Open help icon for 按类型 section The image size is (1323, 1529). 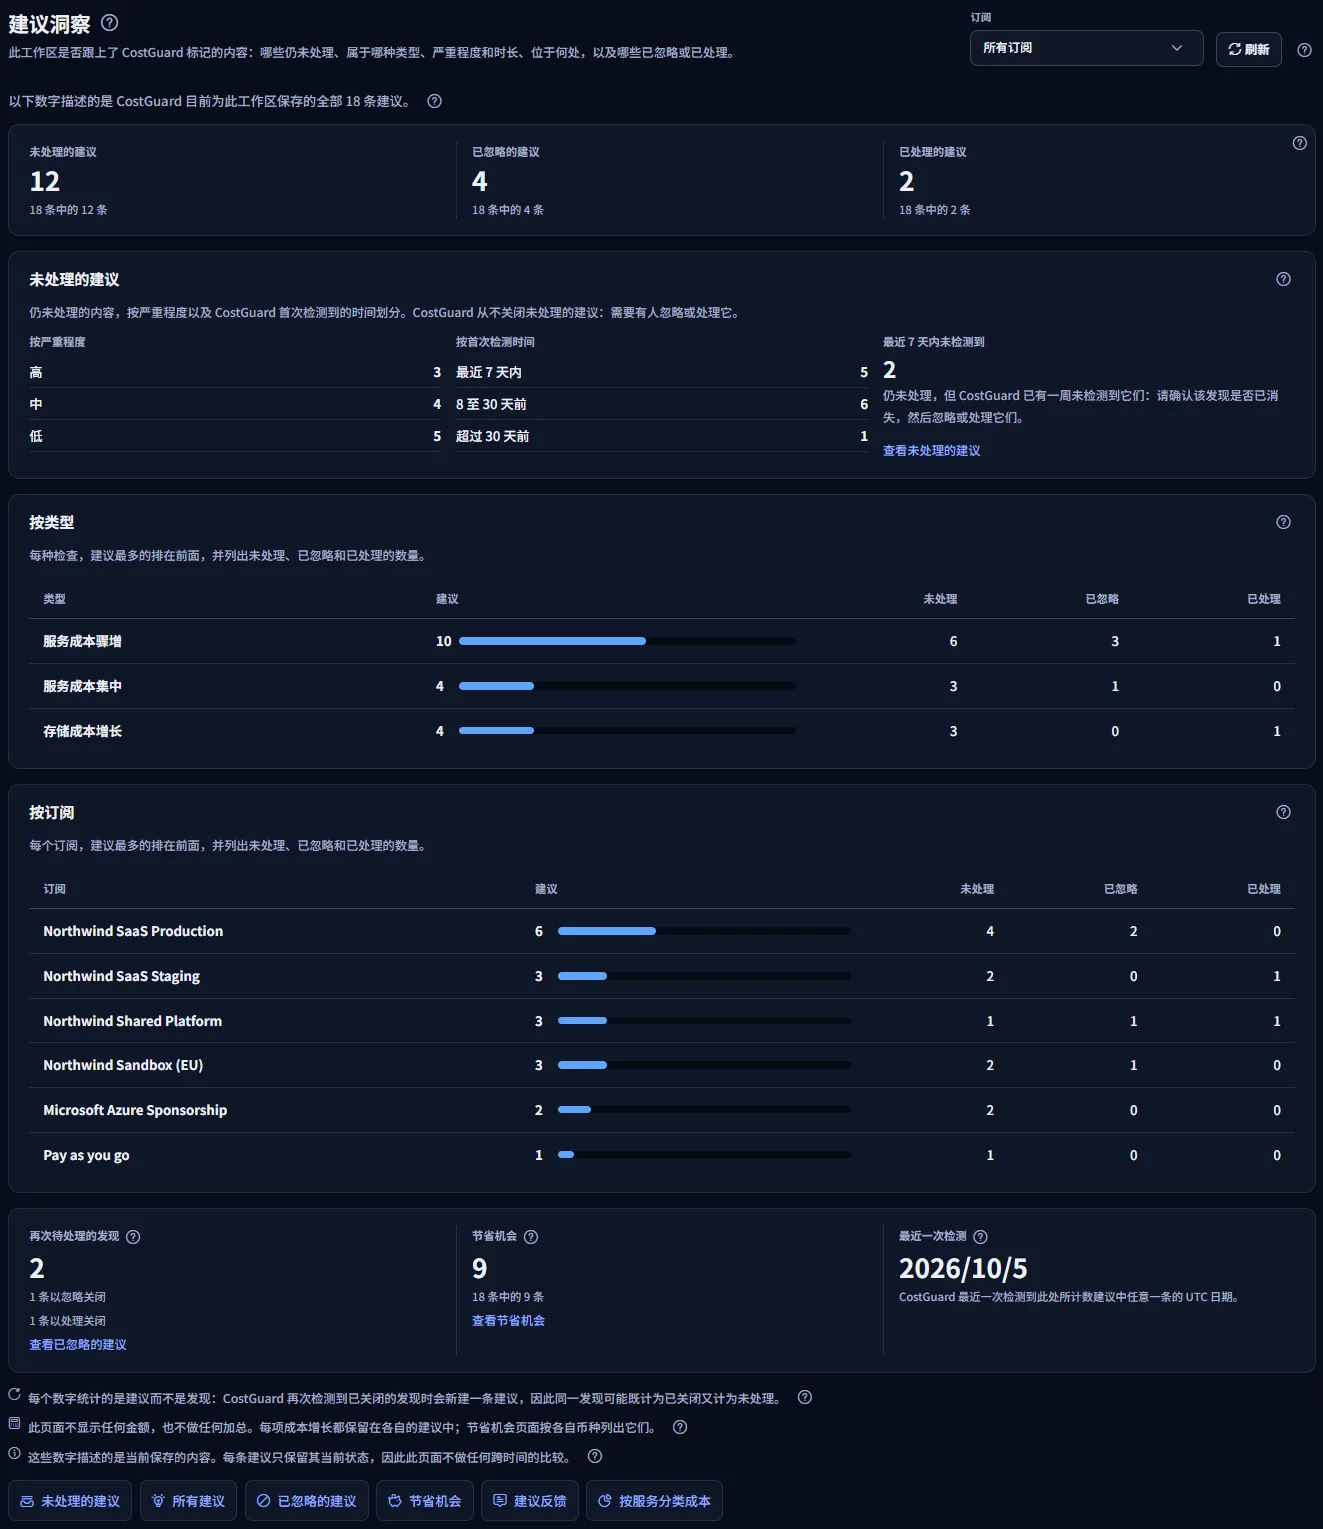click(1283, 522)
